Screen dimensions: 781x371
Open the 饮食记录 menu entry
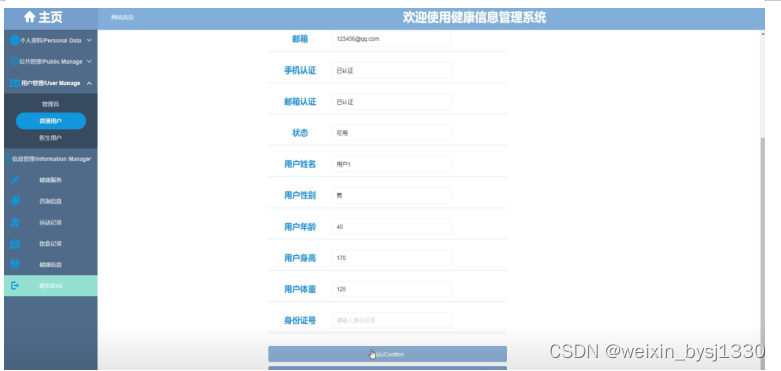pyautogui.click(x=51, y=244)
